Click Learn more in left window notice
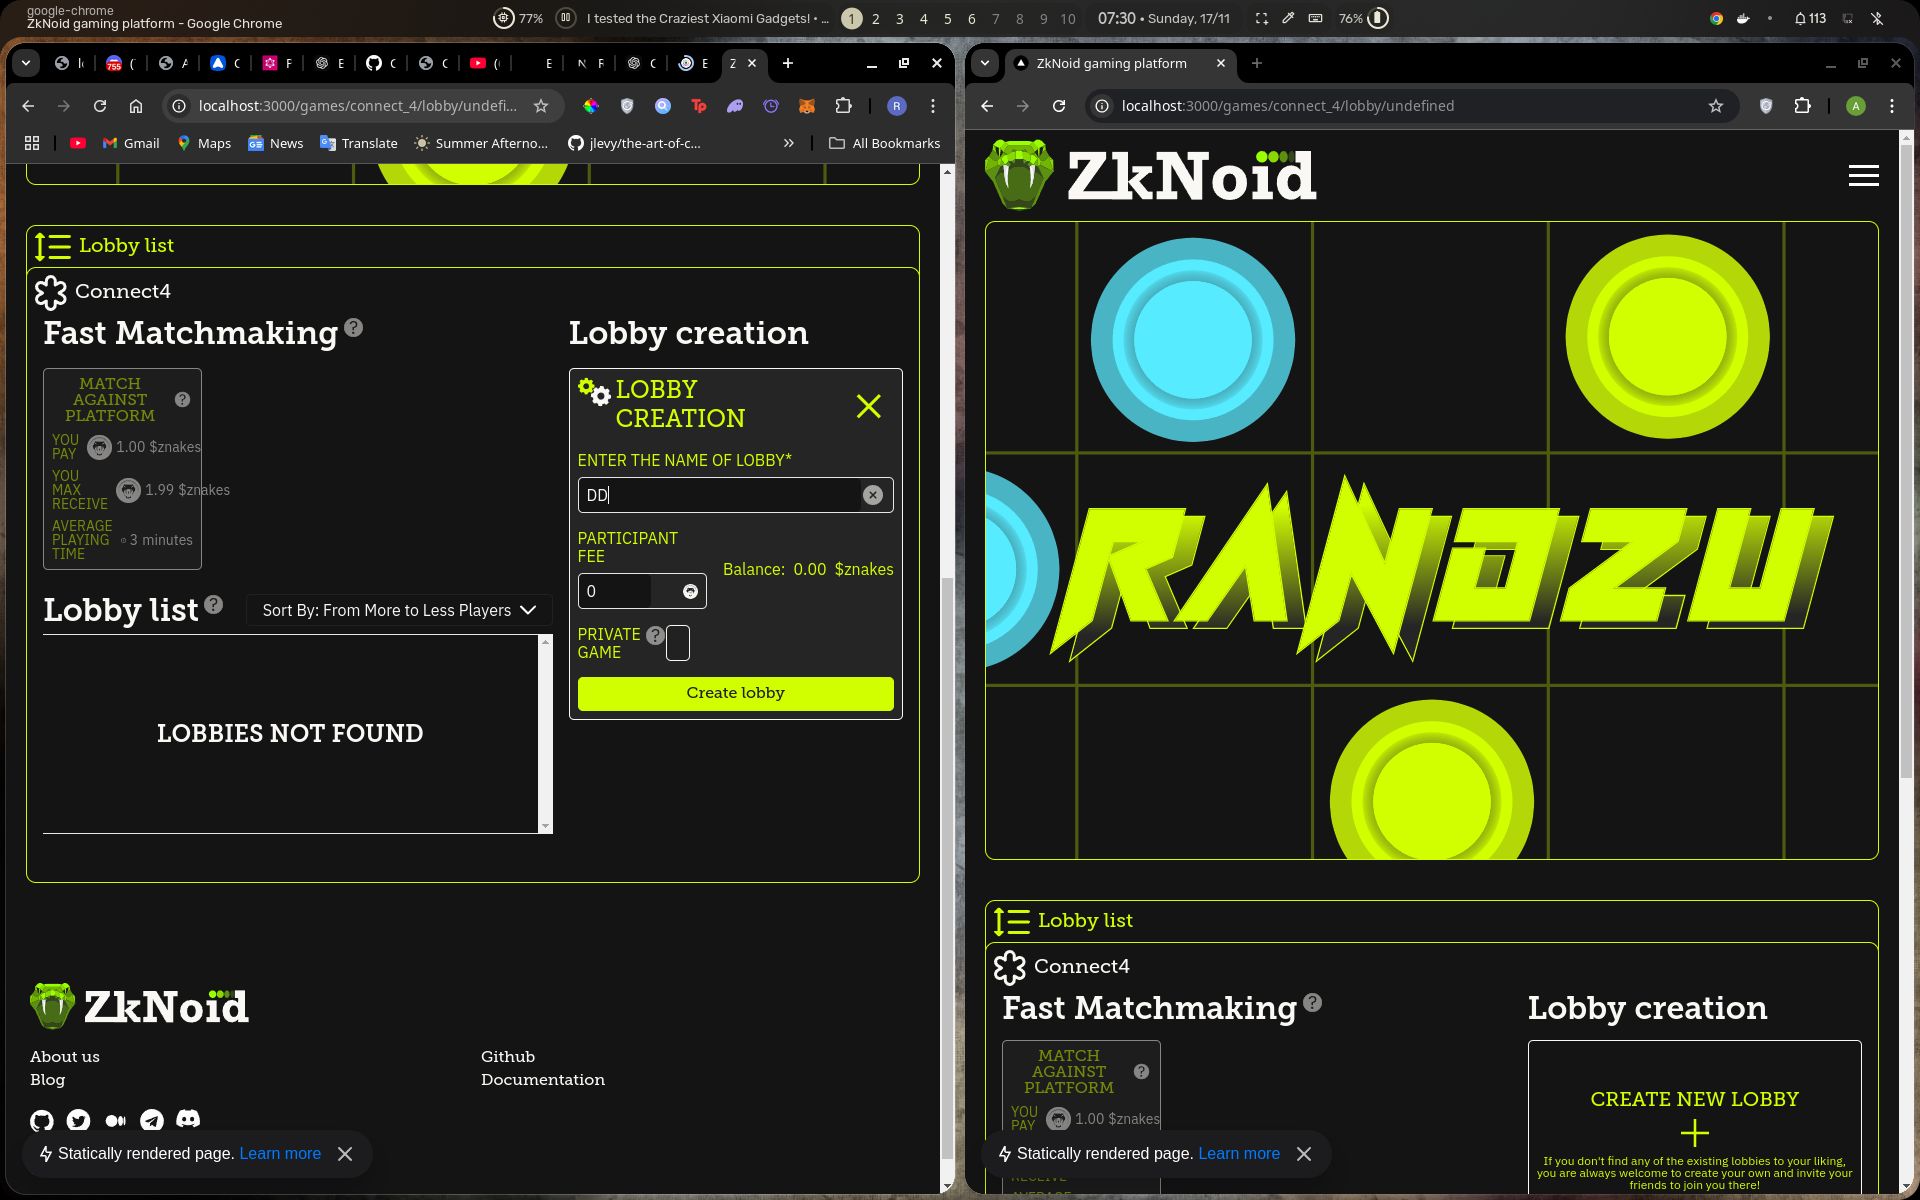The image size is (1920, 1200). pyautogui.click(x=280, y=1153)
